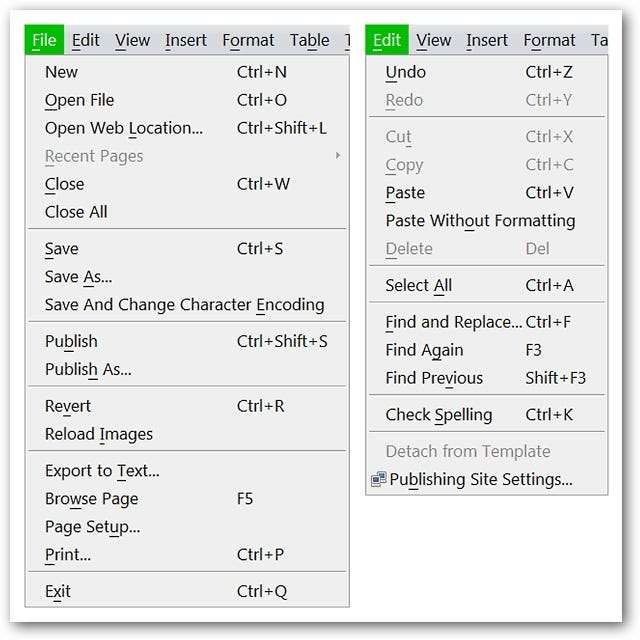Click Select All in Edit menu

coord(418,286)
